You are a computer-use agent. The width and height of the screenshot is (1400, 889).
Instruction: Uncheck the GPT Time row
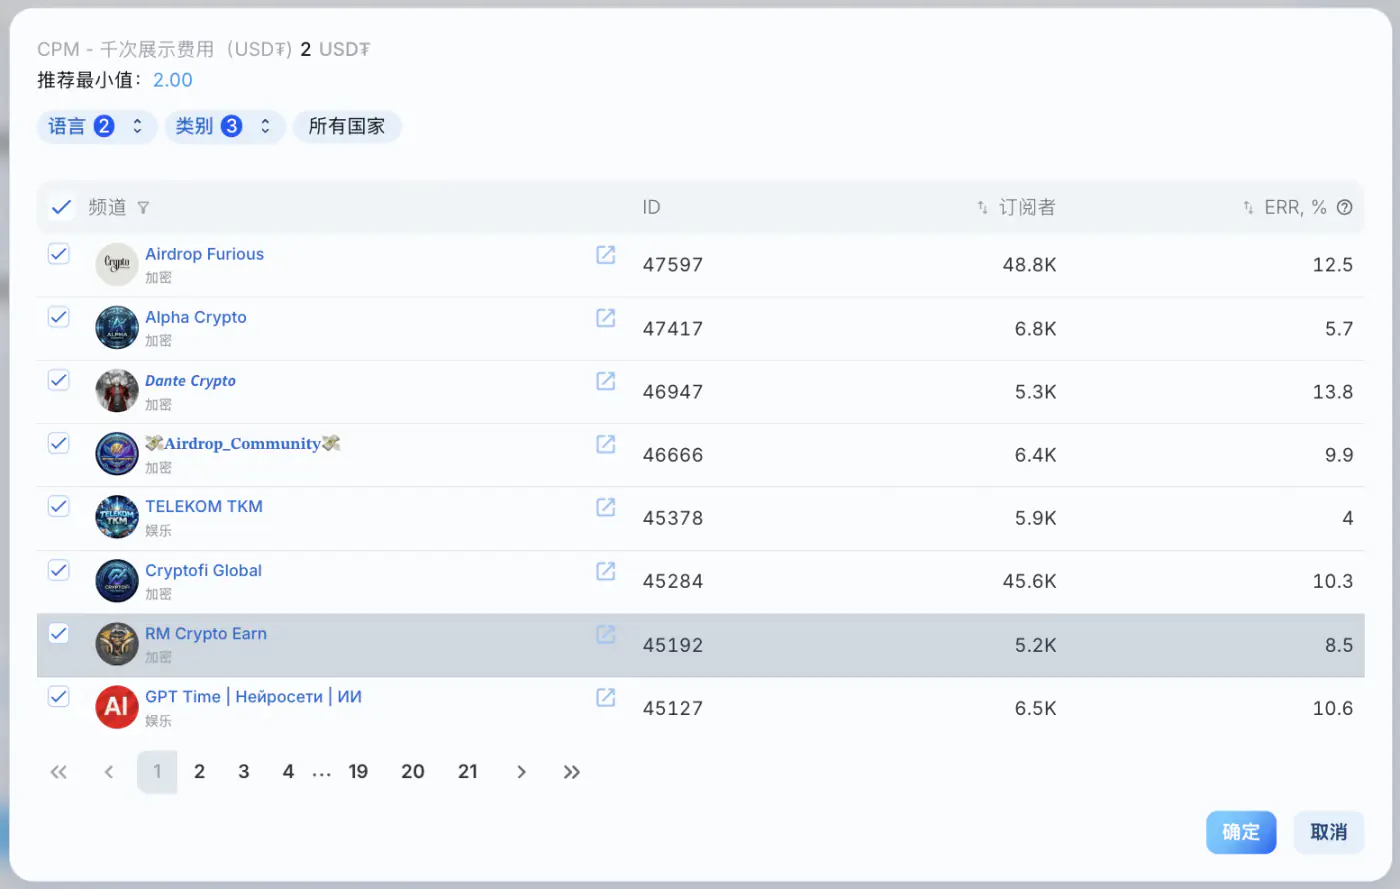[x=59, y=697]
